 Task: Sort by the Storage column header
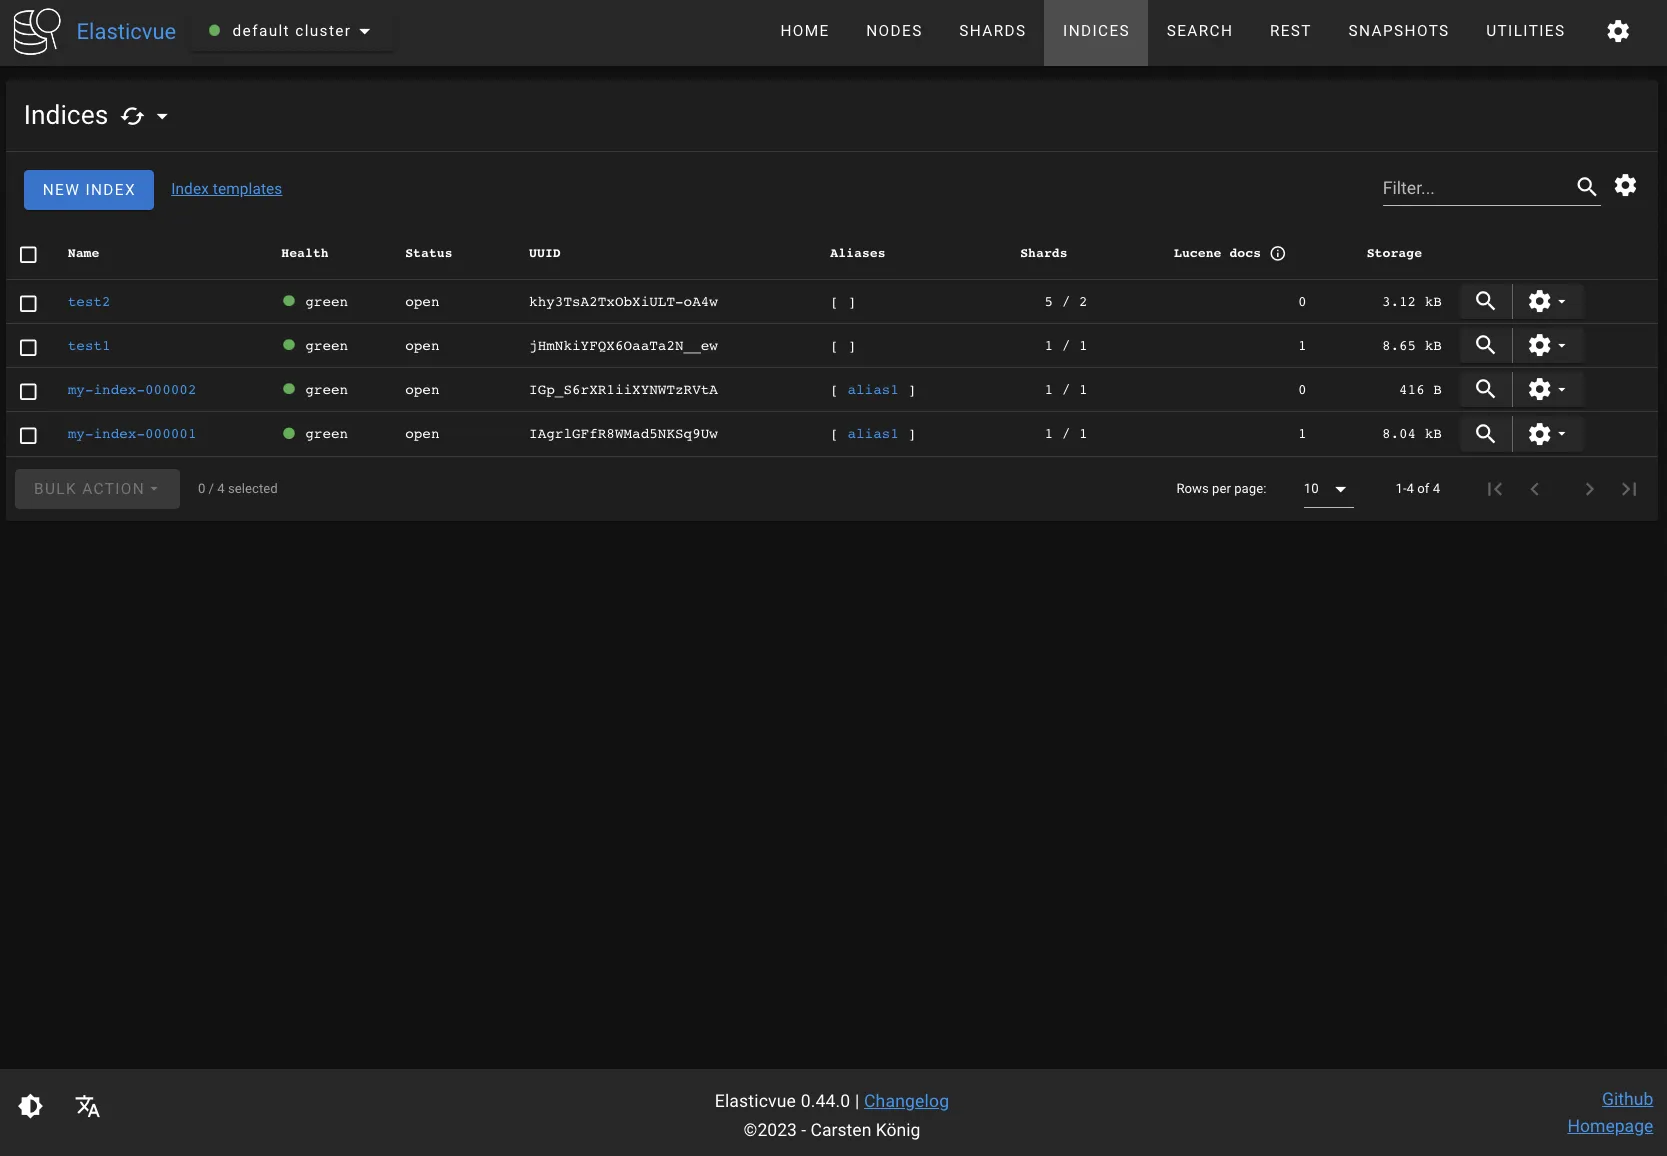pos(1394,254)
